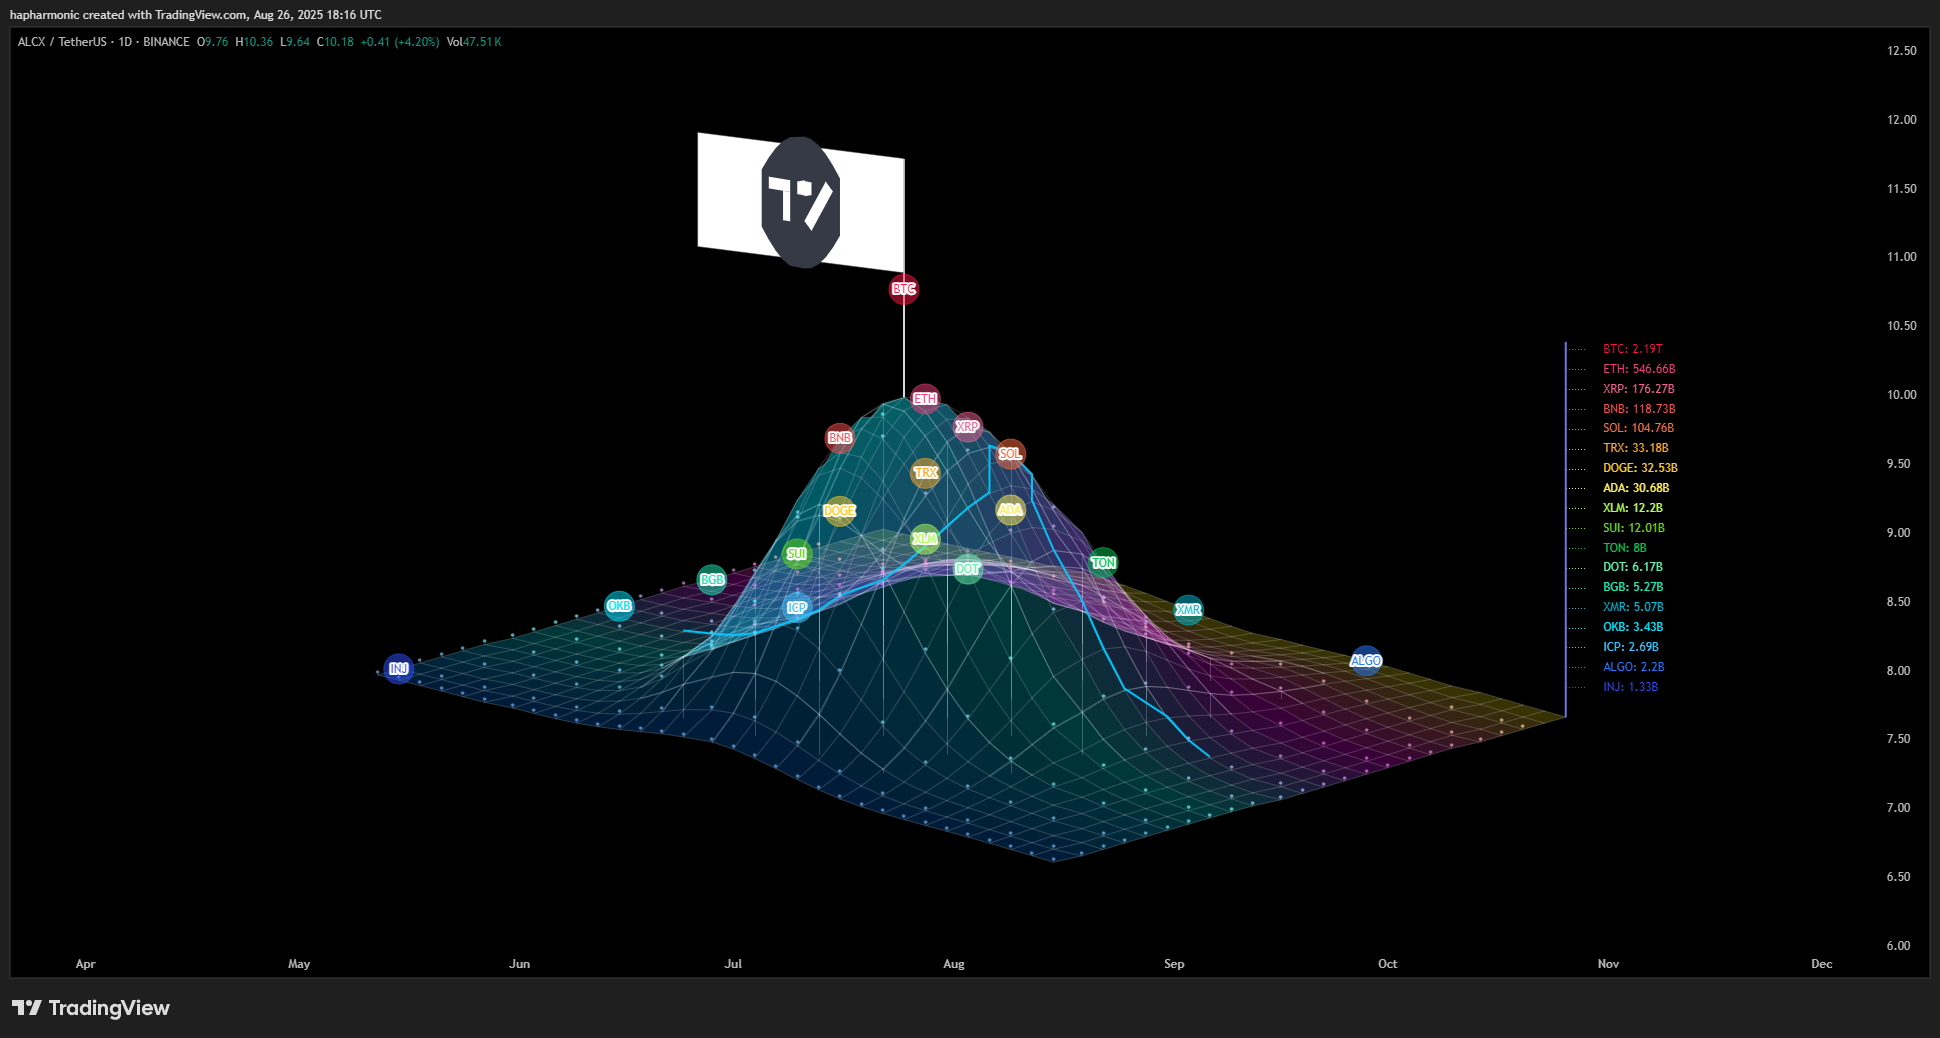Click the 10.00 price axis label
Viewport: 1940px width, 1038px height.
coord(1901,395)
